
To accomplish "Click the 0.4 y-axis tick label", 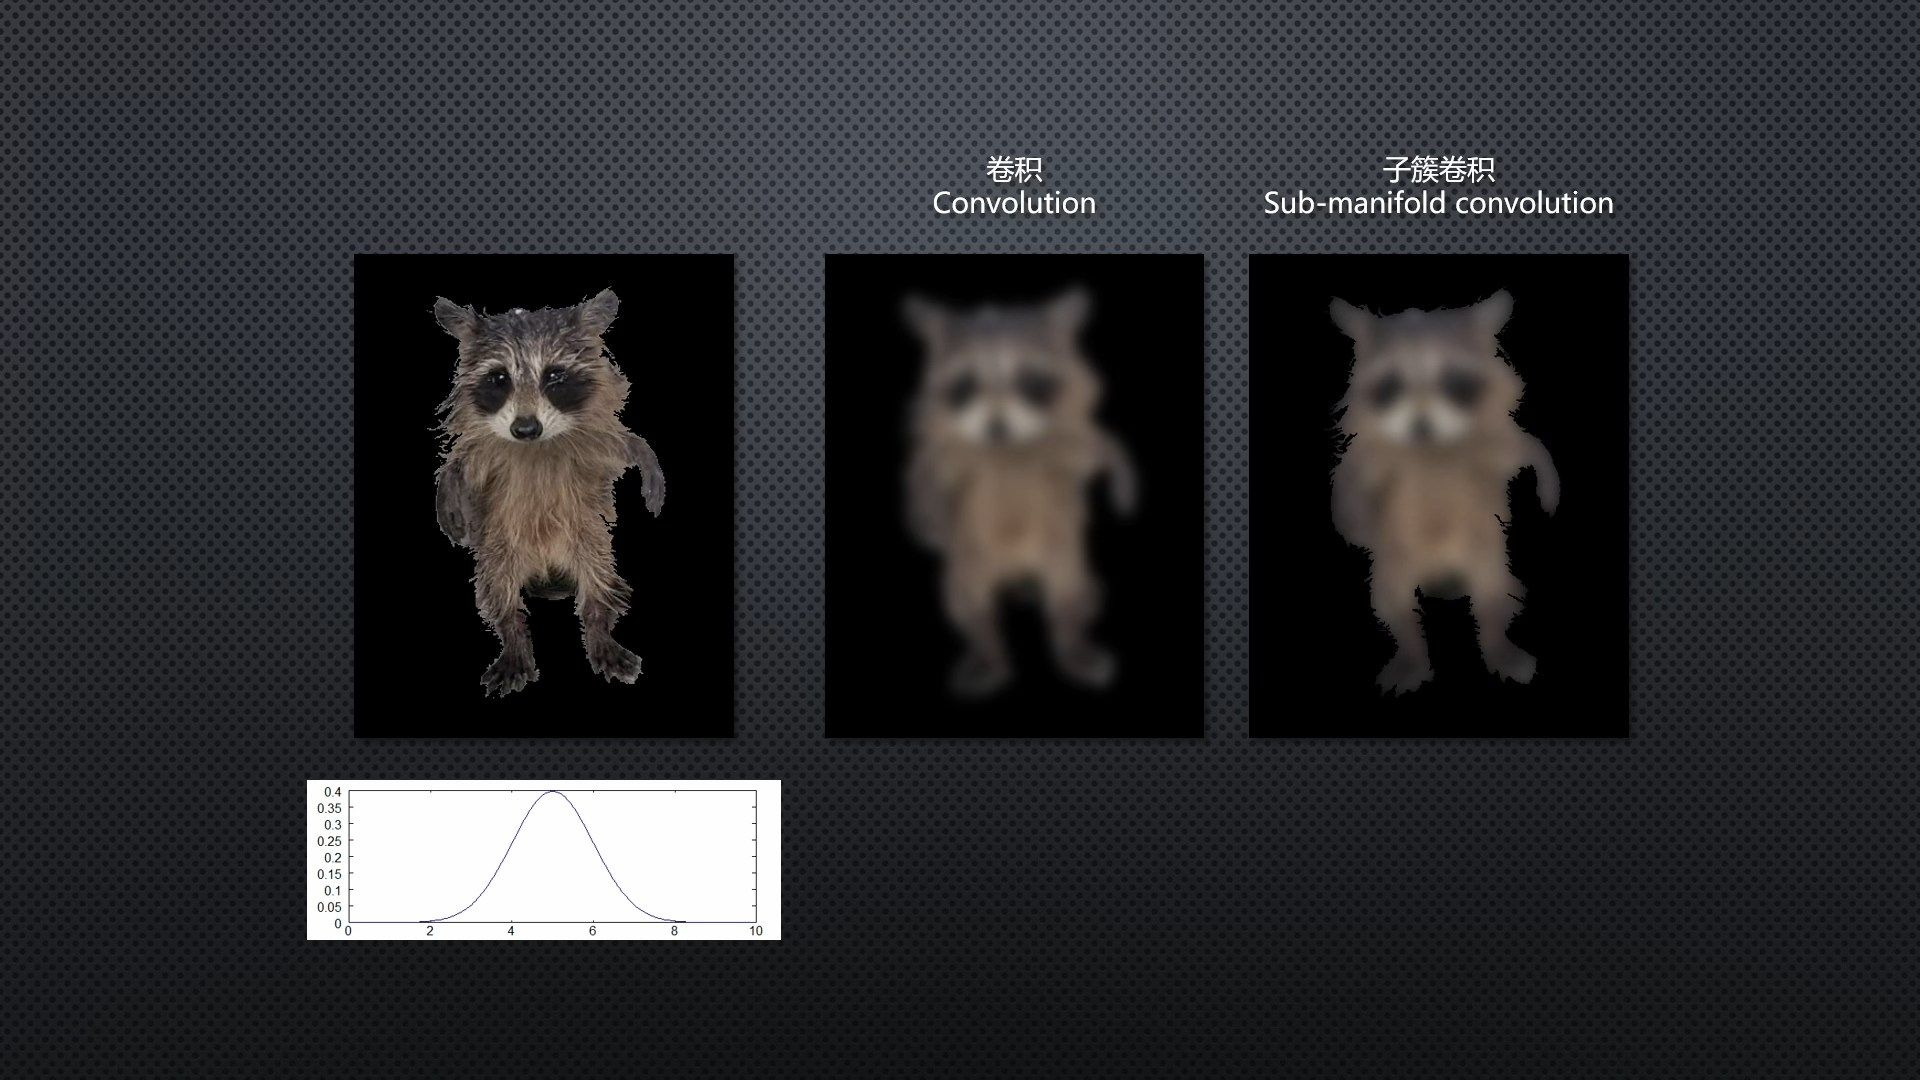I will pos(331,792).
